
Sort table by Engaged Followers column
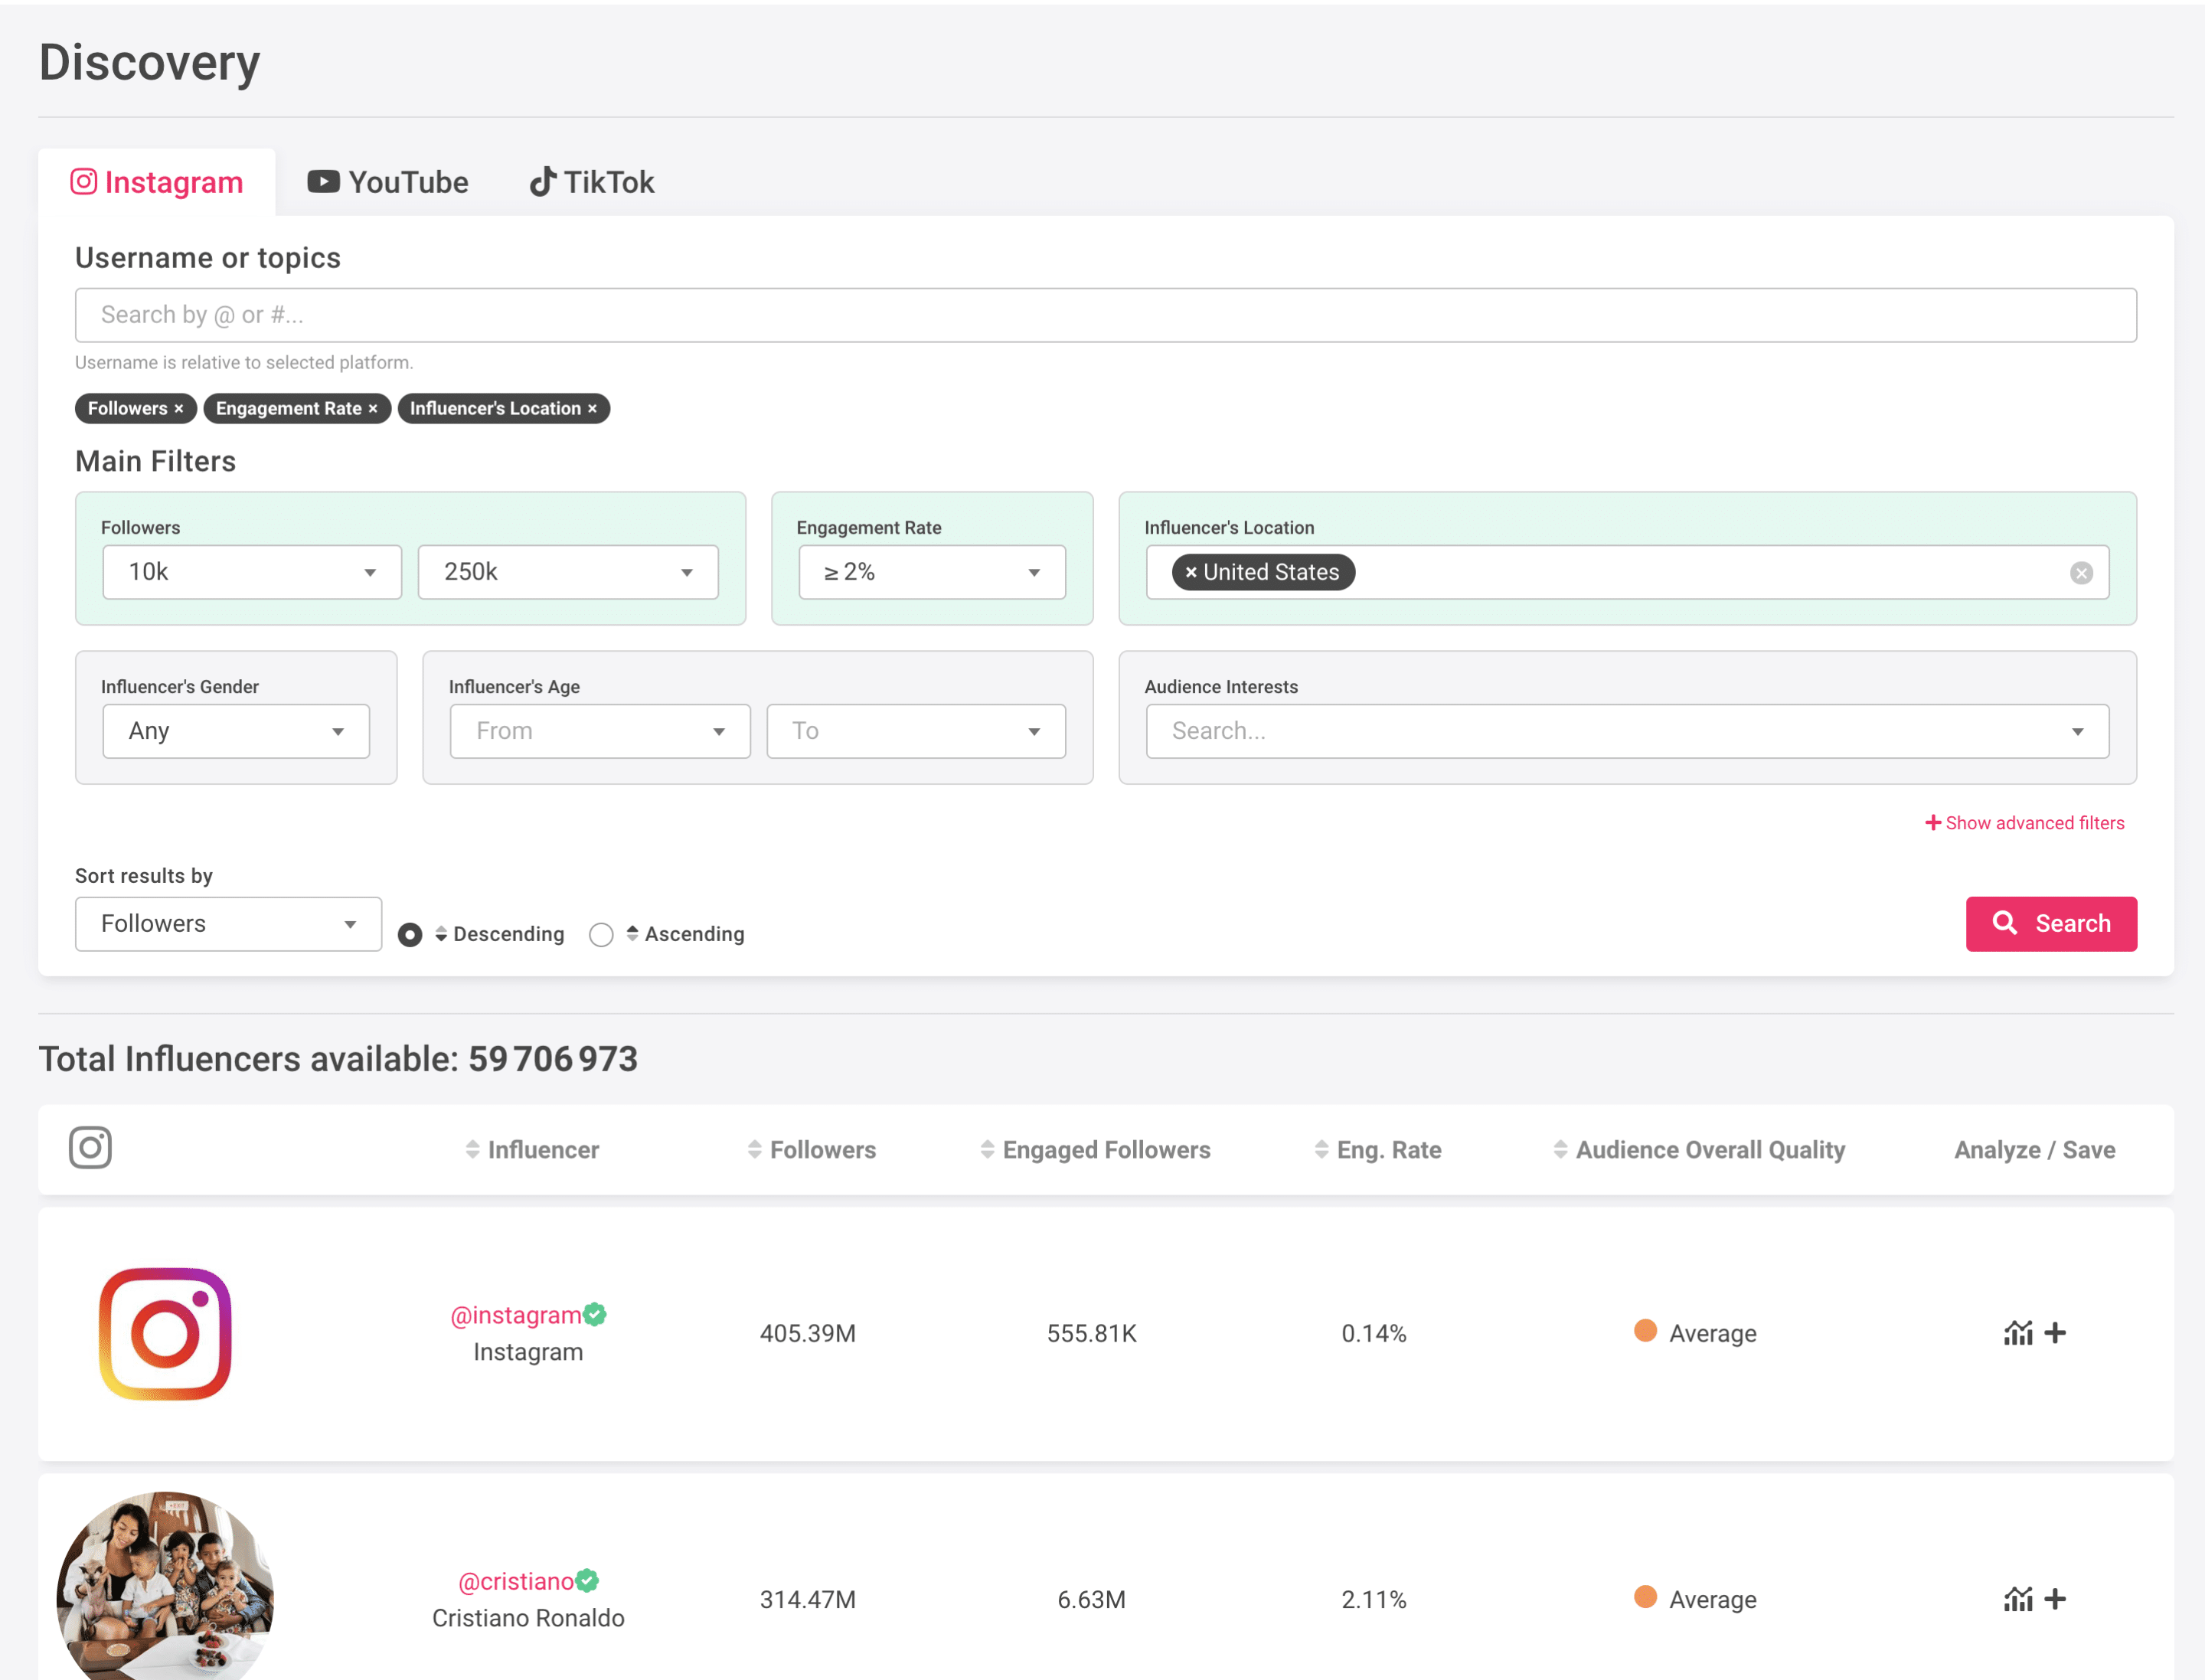pos(1095,1150)
